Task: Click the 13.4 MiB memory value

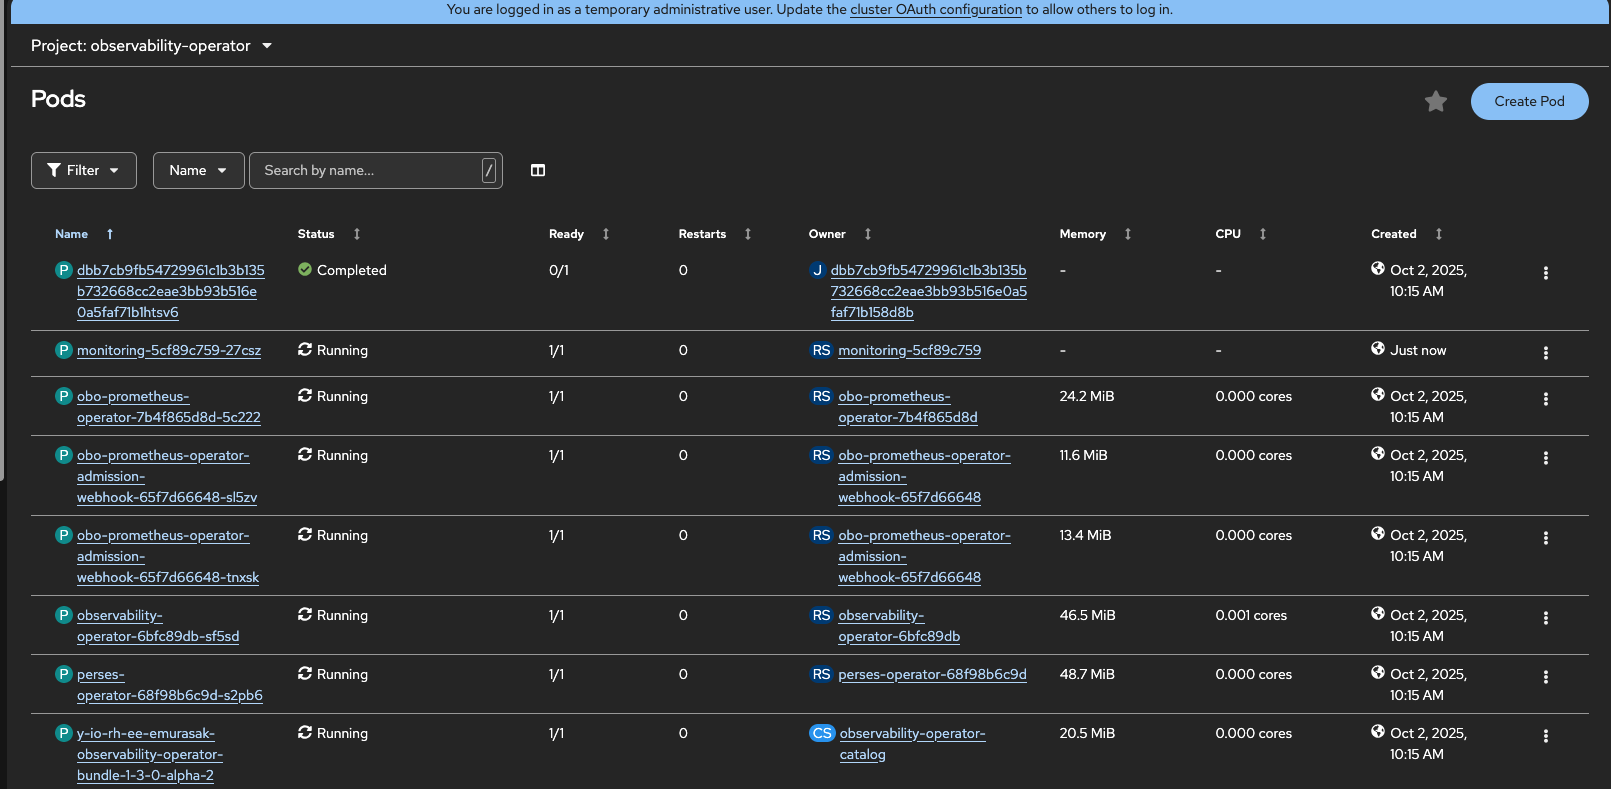Action: point(1086,535)
